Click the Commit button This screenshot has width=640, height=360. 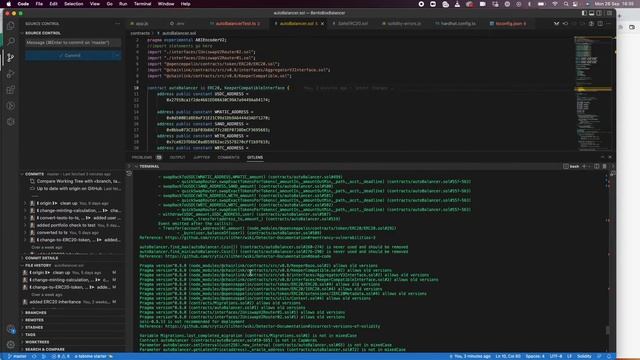(x=69, y=56)
